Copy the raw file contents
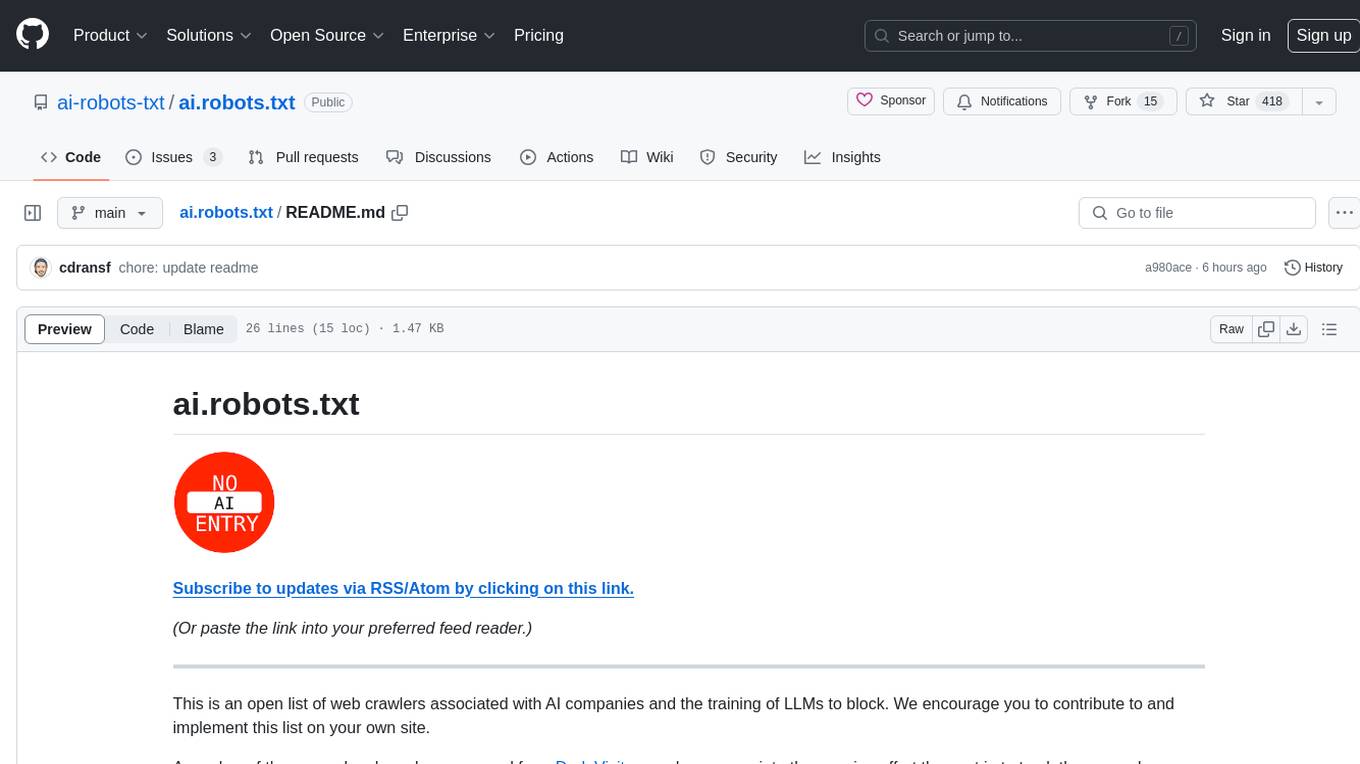 point(1266,329)
